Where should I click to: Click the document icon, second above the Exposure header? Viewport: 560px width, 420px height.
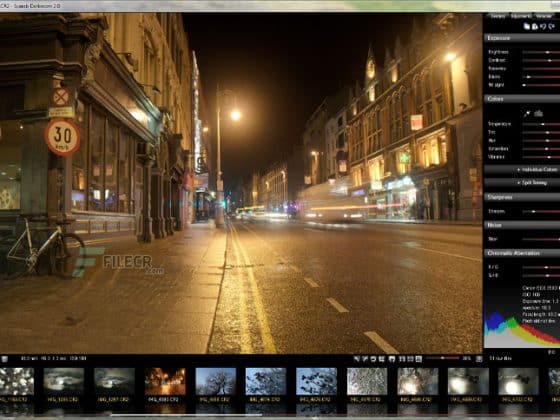535,26
